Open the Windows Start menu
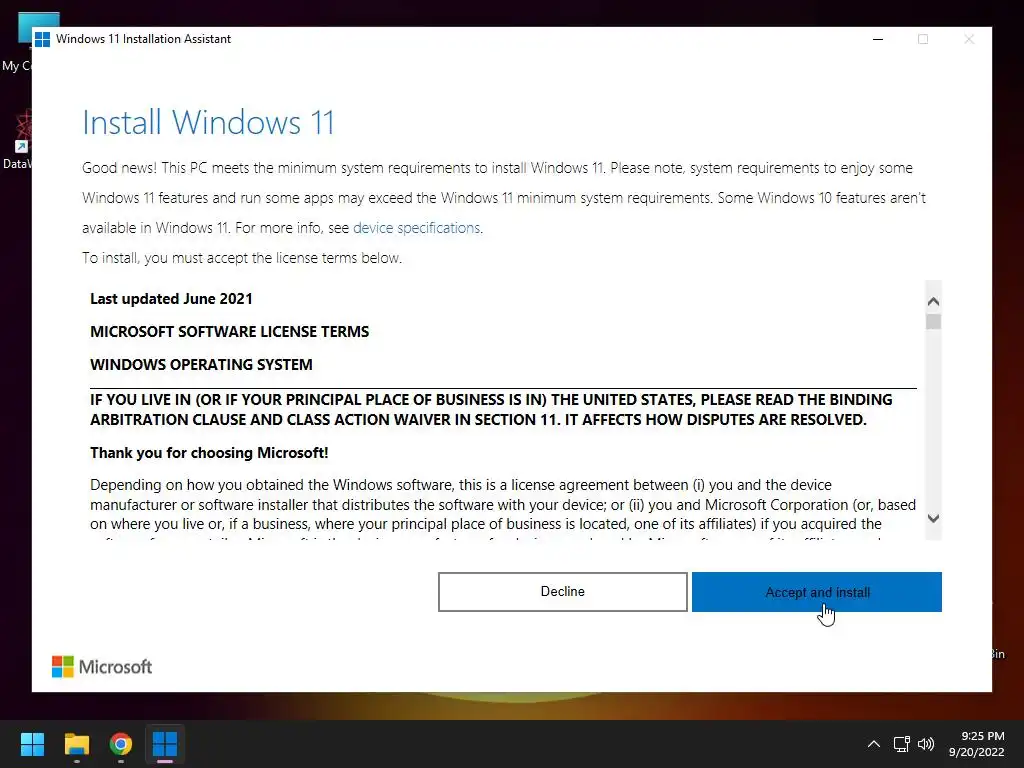Screen dimensions: 1024x768 pyautogui.click(x=32, y=744)
